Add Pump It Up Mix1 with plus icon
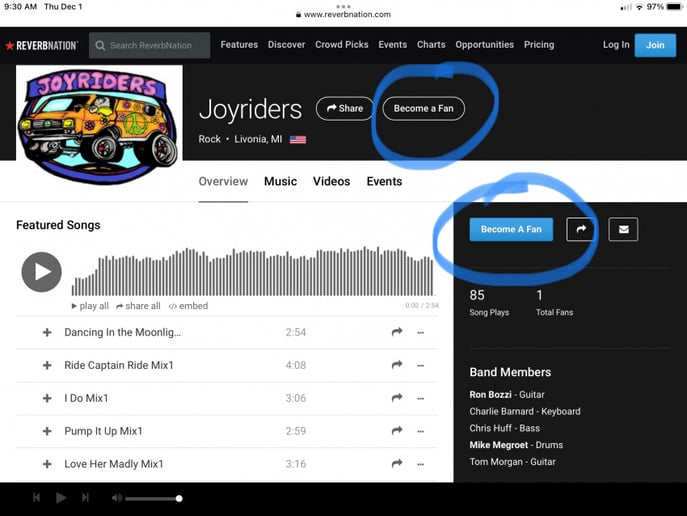 click(47, 431)
